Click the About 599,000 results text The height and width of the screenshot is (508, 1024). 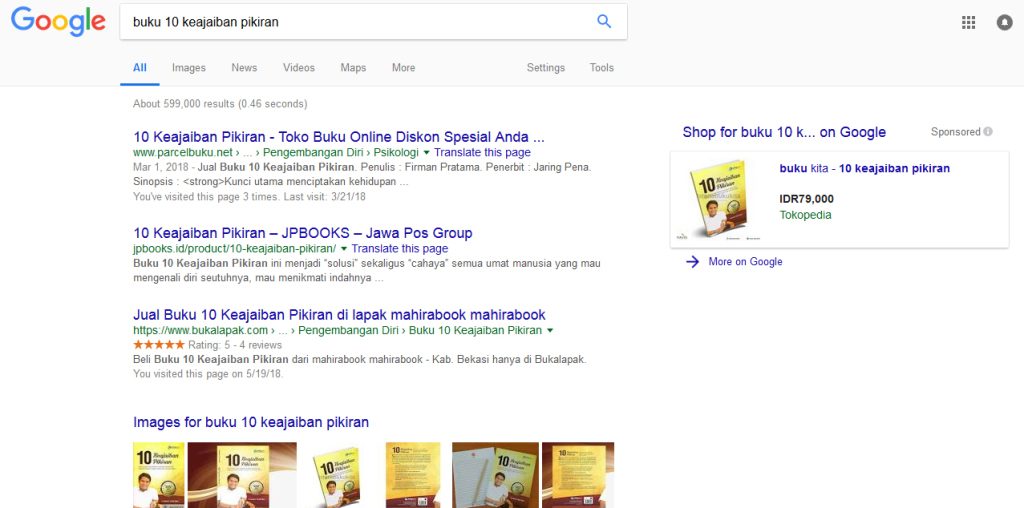(220, 104)
